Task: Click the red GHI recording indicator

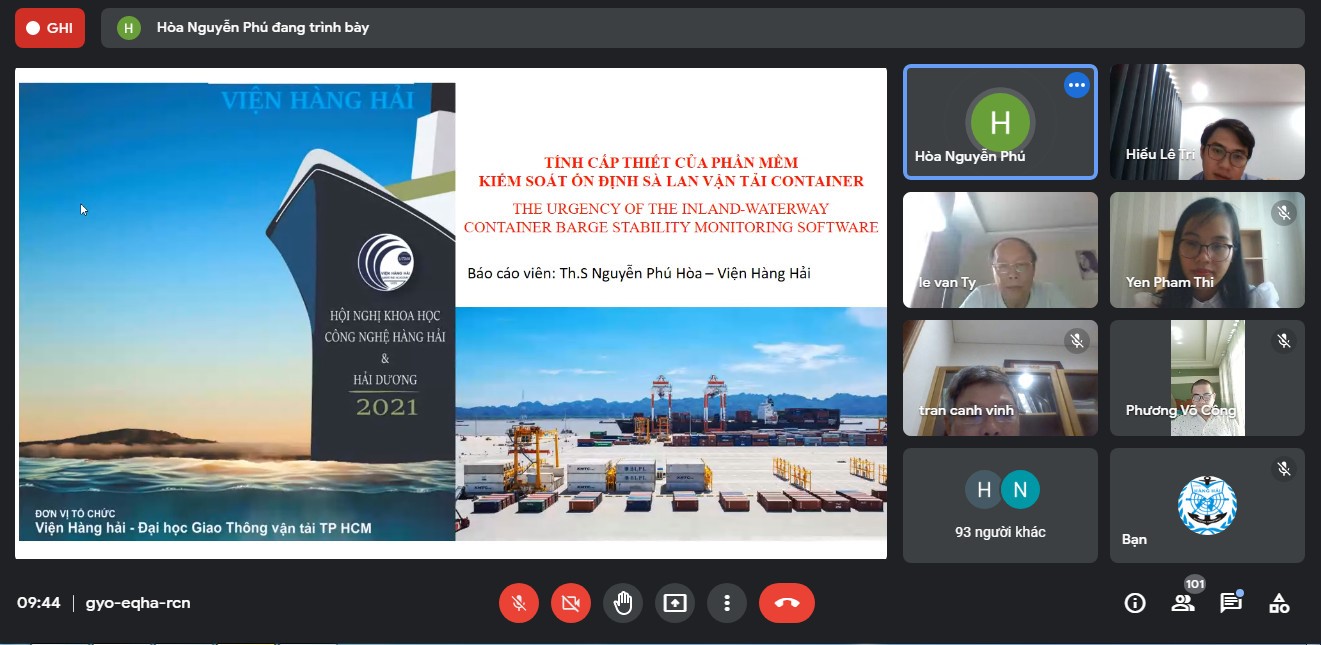Action: pos(50,28)
